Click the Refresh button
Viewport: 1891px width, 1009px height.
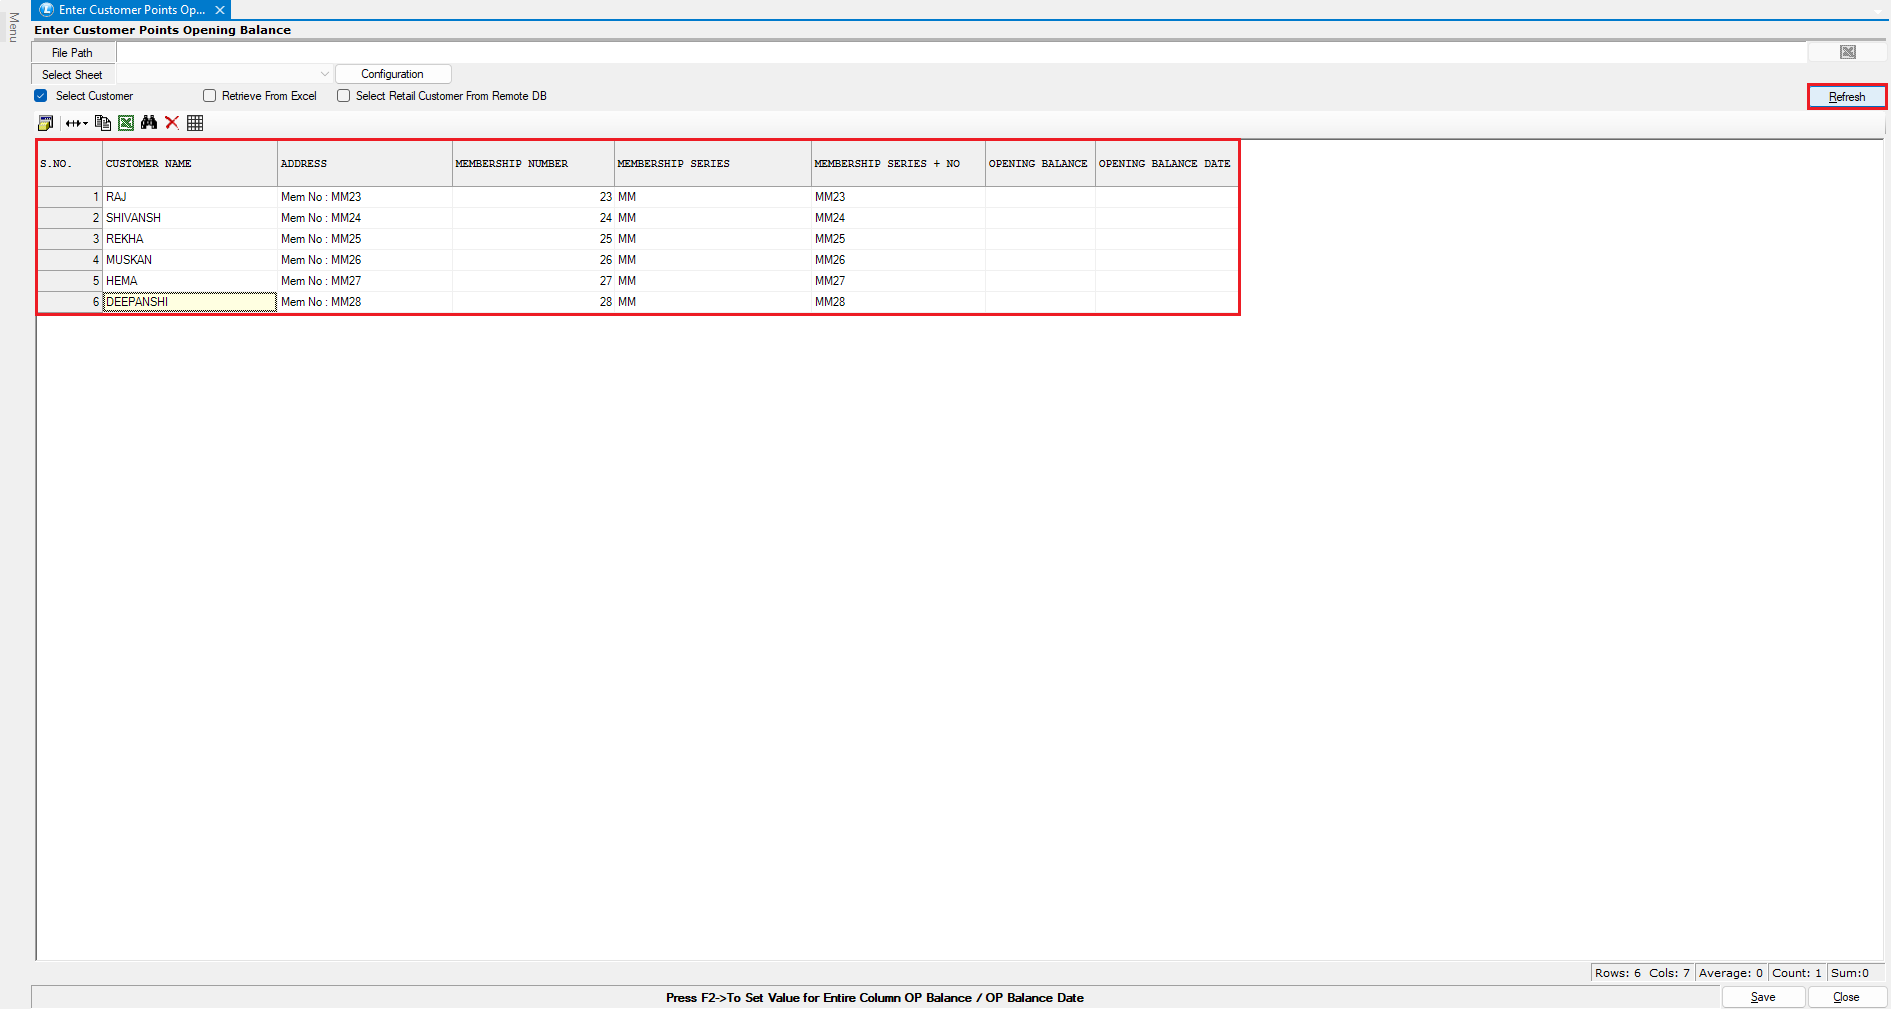[x=1846, y=97]
